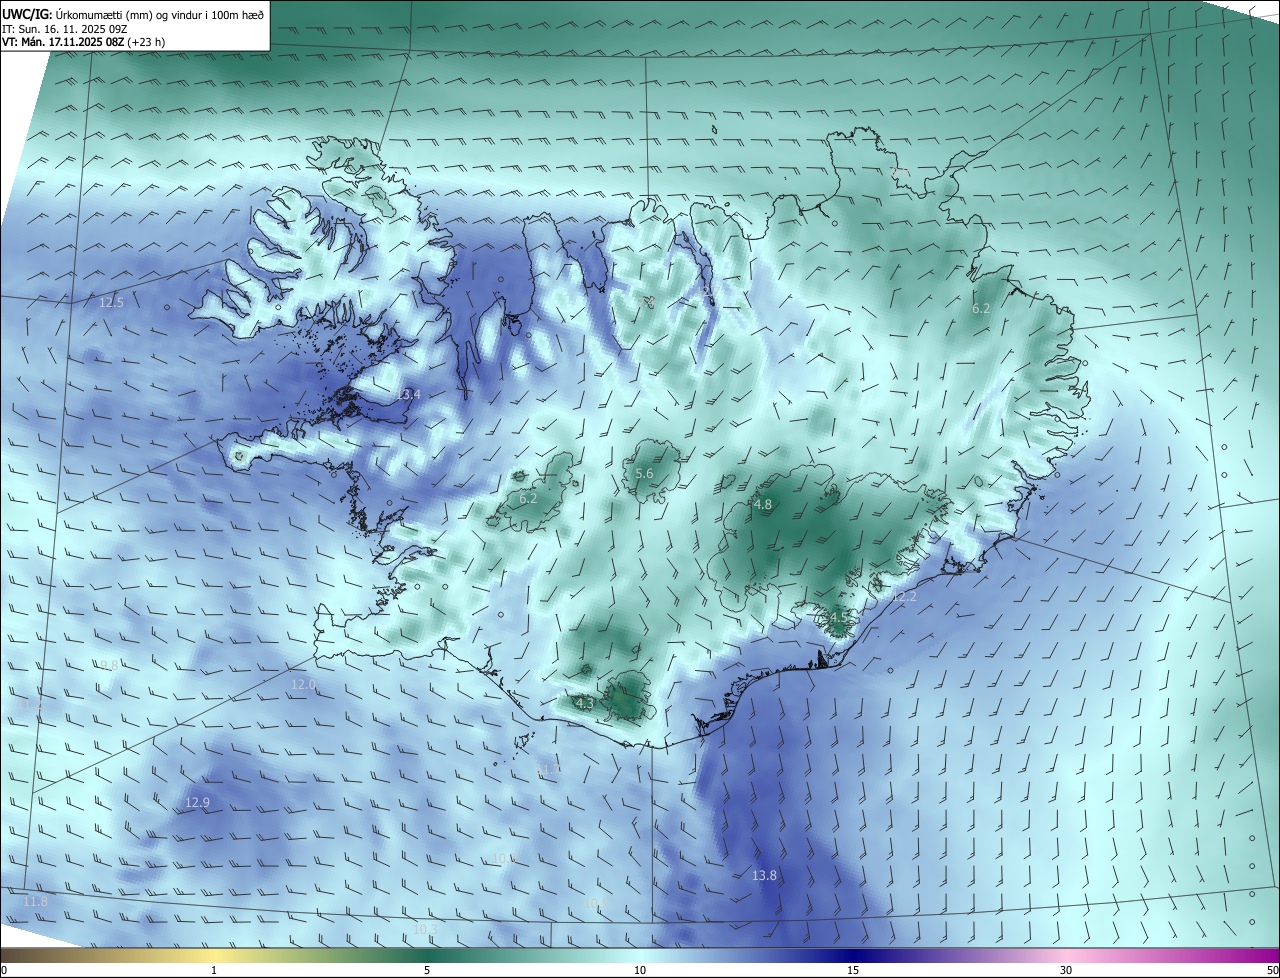Click the 12.0 value label off the southwest coast
The width and height of the screenshot is (1280, 978).
tap(303, 685)
